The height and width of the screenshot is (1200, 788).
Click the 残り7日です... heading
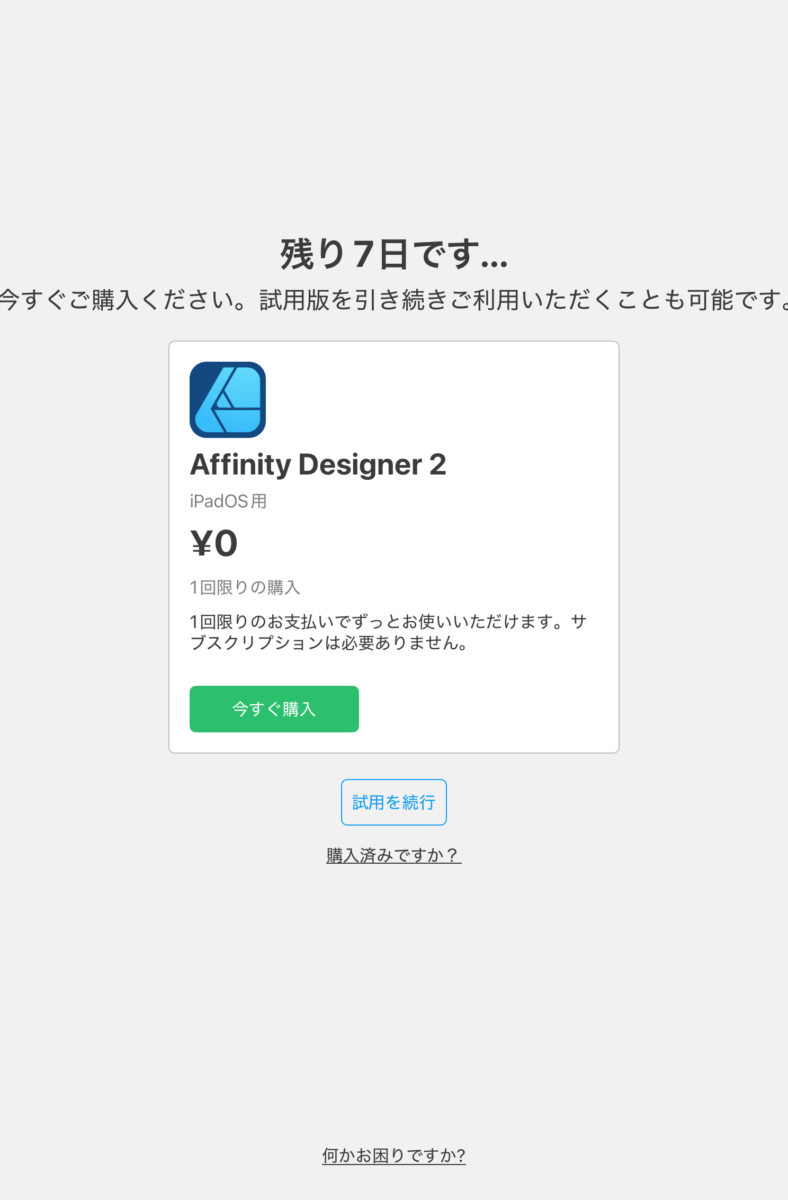pyautogui.click(x=393, y=255)
